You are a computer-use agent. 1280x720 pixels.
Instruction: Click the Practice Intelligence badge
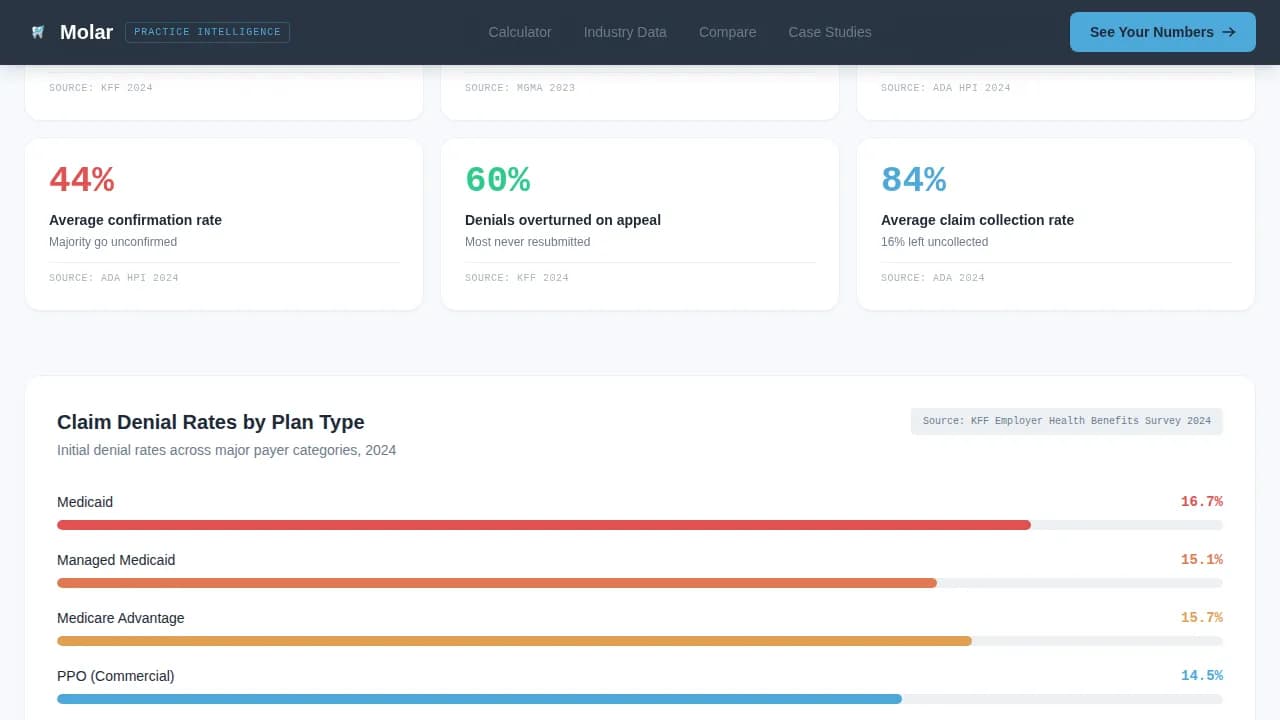pos(207,32)
